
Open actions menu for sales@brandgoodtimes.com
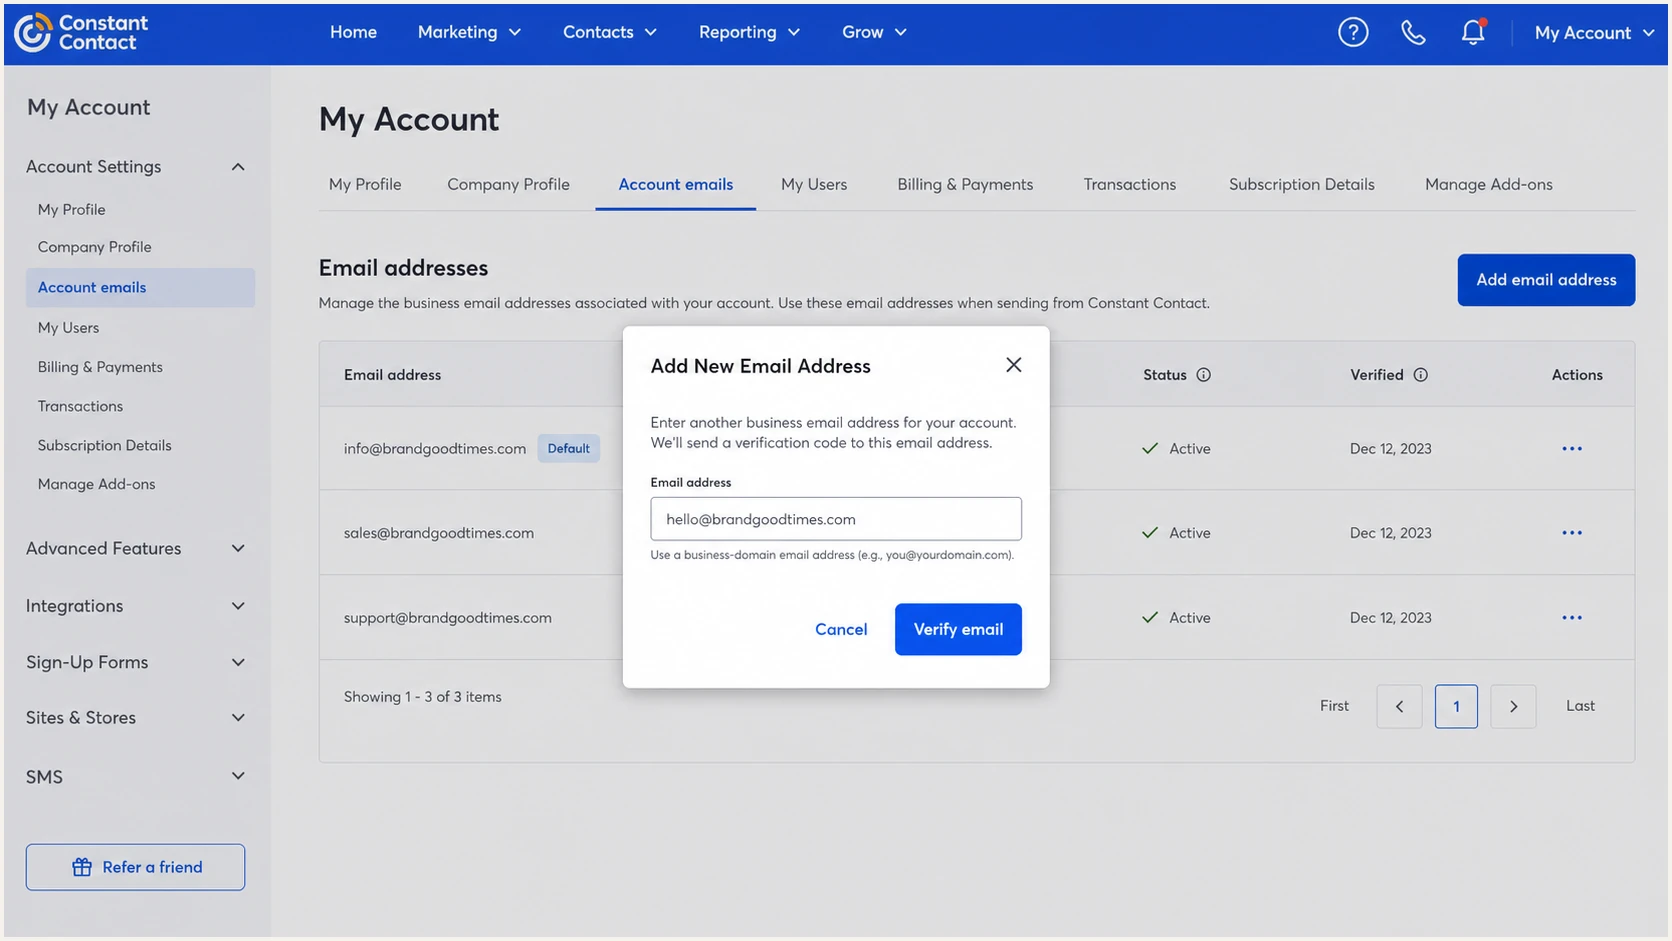point(1572,533)
